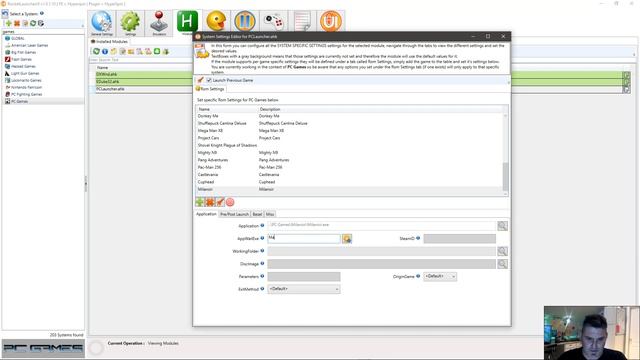Open the gamepad and dice icon tab

point(273,21)
